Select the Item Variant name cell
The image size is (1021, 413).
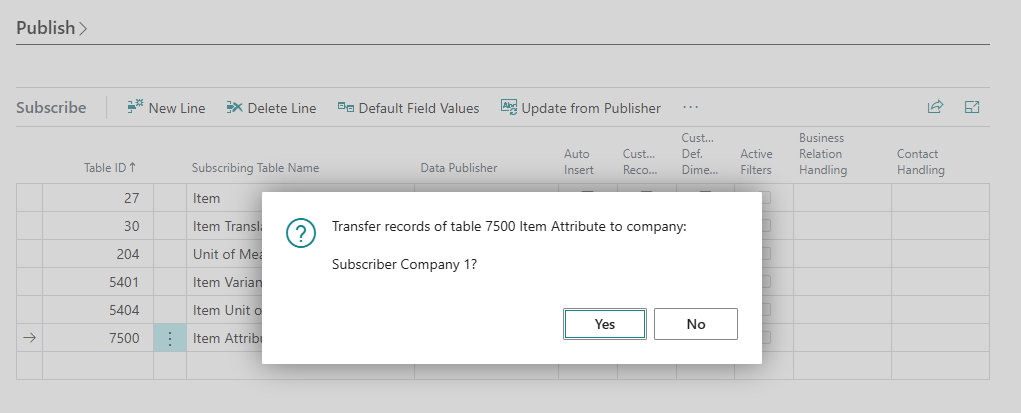(x=225, y=282)
